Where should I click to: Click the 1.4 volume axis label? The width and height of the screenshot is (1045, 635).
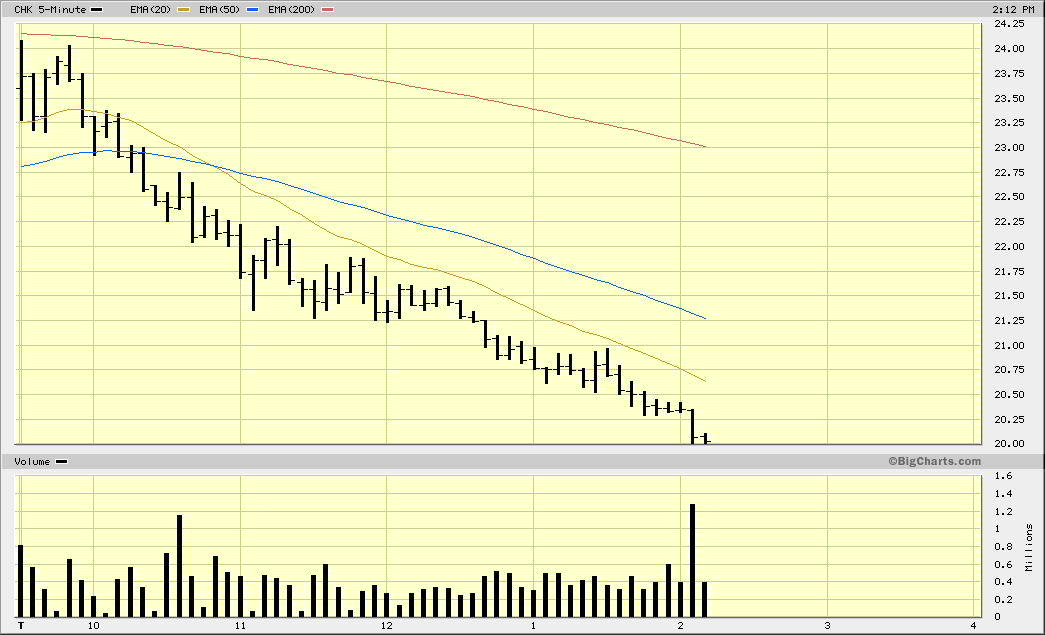[x=1003, y=494]
